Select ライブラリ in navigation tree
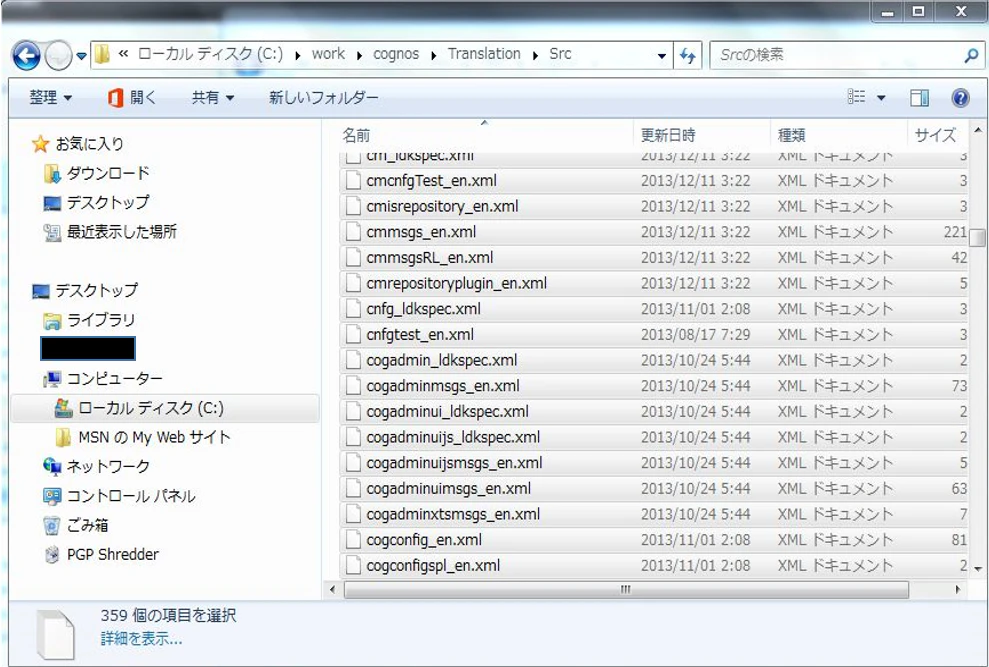Screen dimensions: 989x667 pos(89,320)
